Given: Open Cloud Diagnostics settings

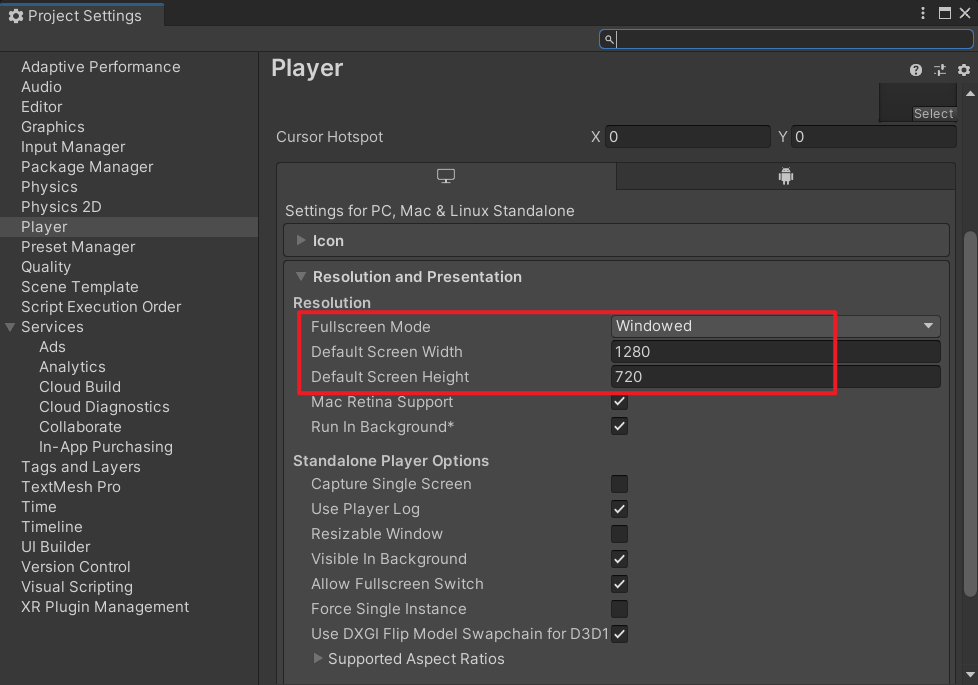Looking at the screenshot, I should pos(104,407).
